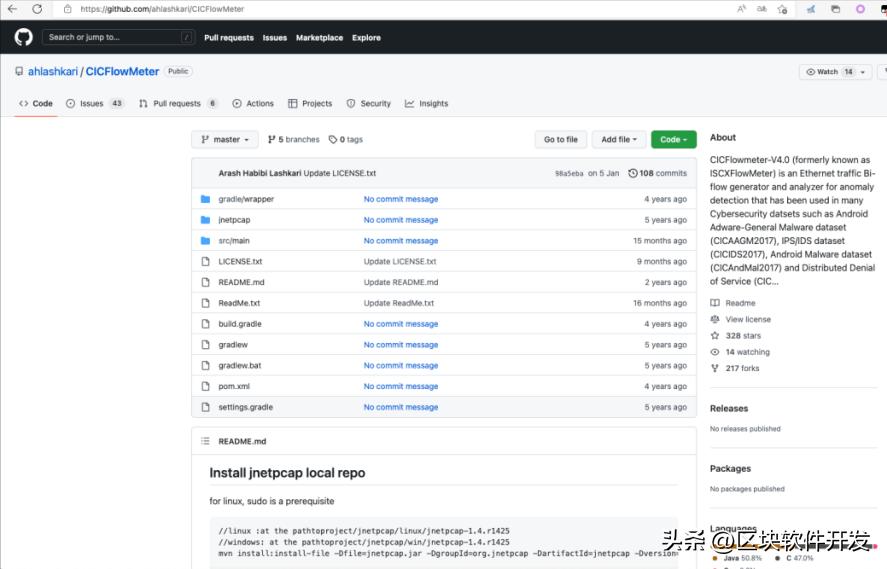Click the README.md table of contents icon

pos(206,441)
